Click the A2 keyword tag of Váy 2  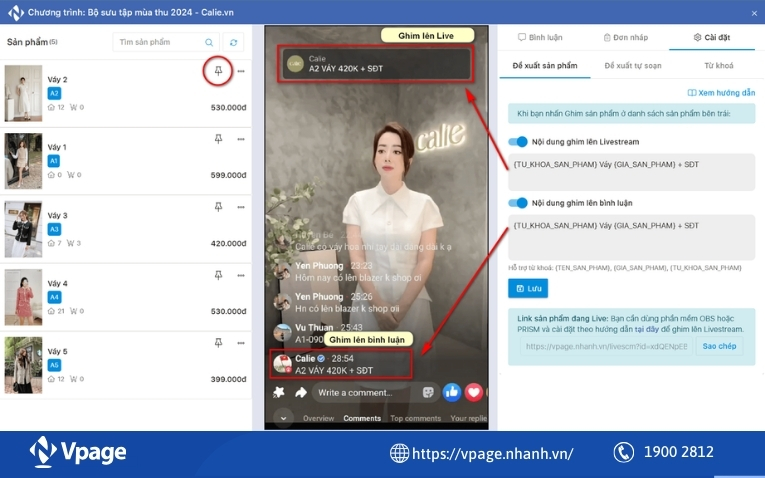pos(54,93)
